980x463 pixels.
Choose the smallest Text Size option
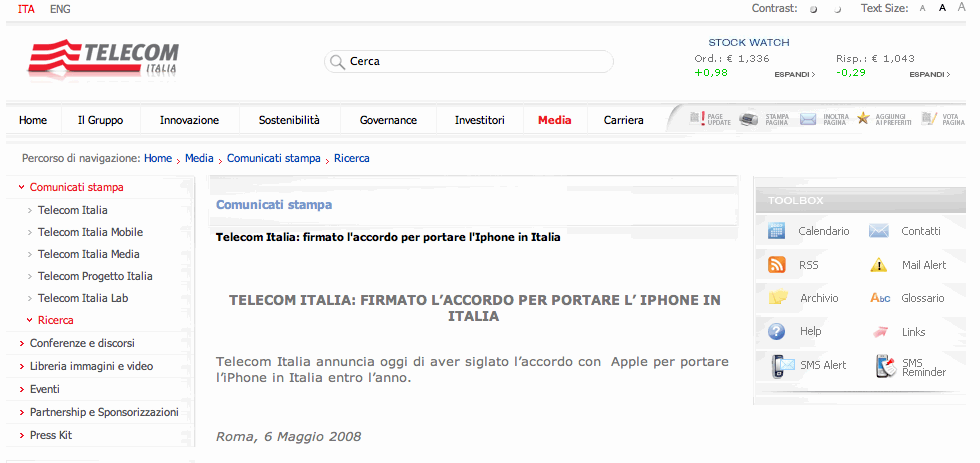pyautogui.click(x=920, y=9)
